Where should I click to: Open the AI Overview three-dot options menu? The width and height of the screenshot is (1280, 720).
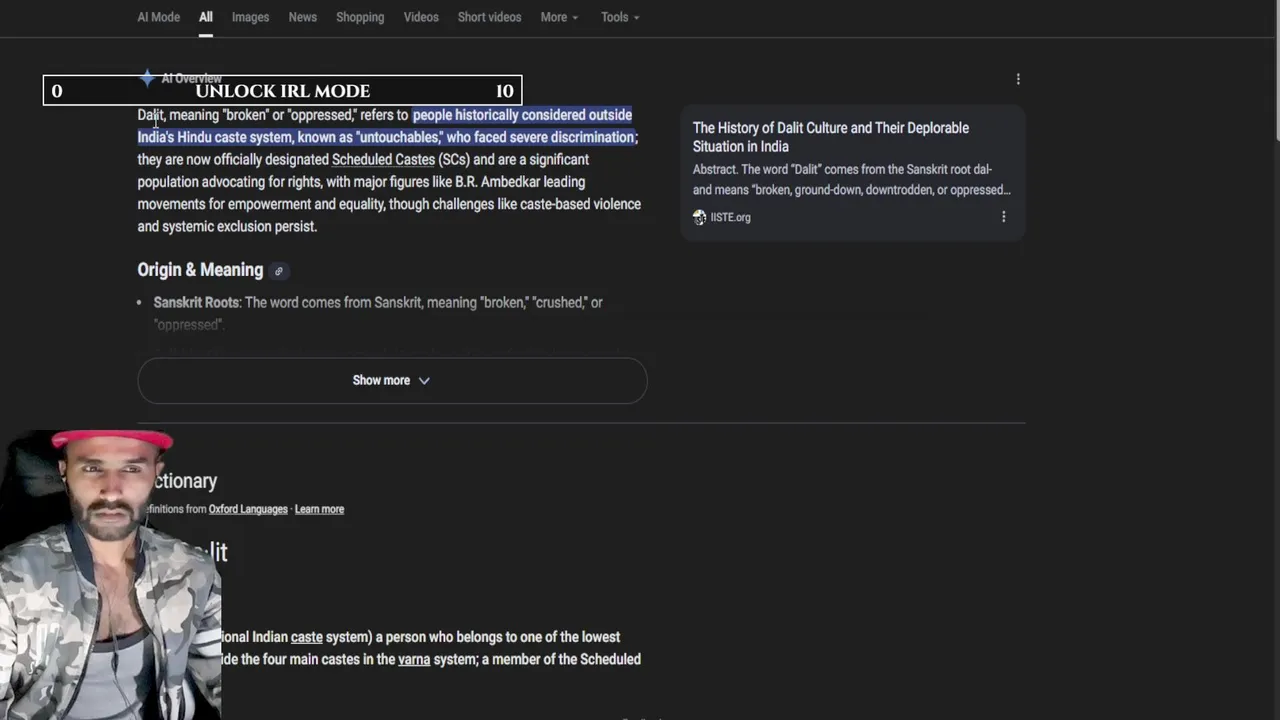pos(1018,79)
